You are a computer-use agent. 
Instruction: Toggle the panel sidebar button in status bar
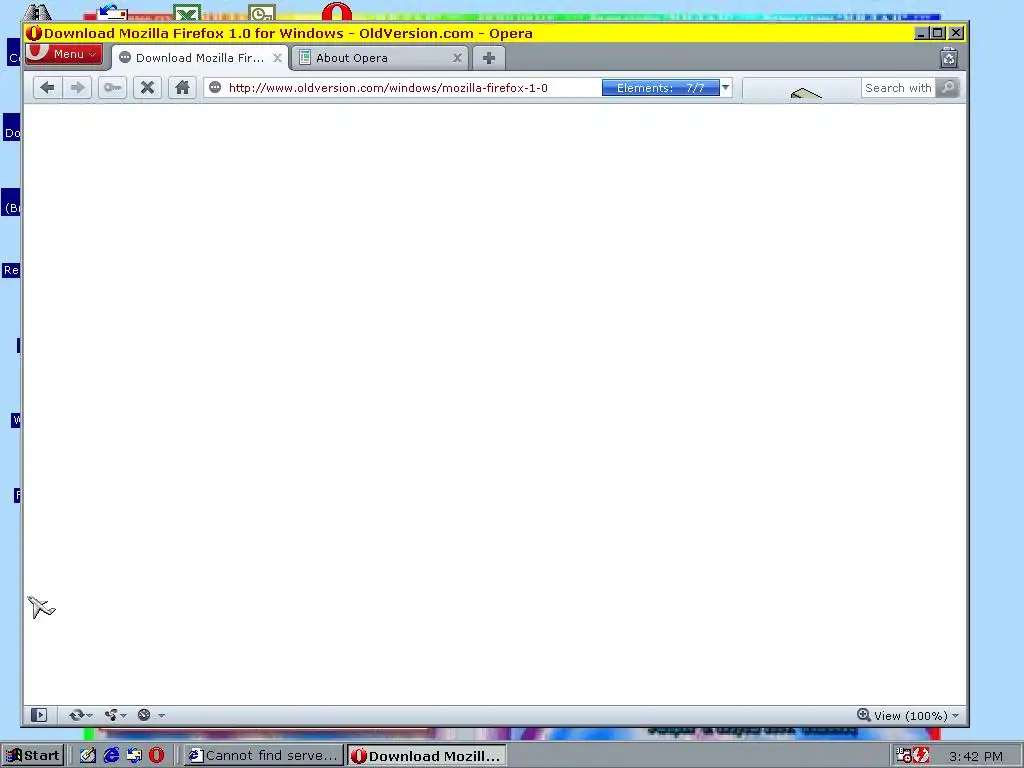tap(39, 715)
